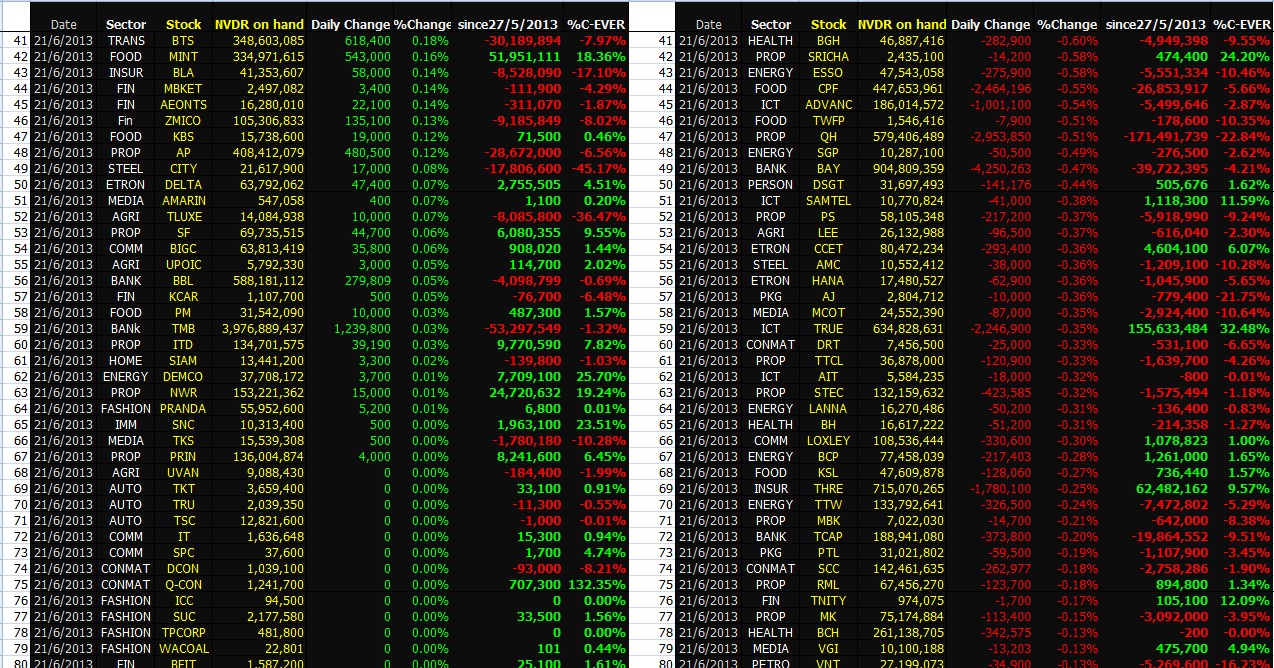Screen dimensions: 1274x668
Task: Select the 715,070,265 cell for THRE
Action: click(907, 489)
